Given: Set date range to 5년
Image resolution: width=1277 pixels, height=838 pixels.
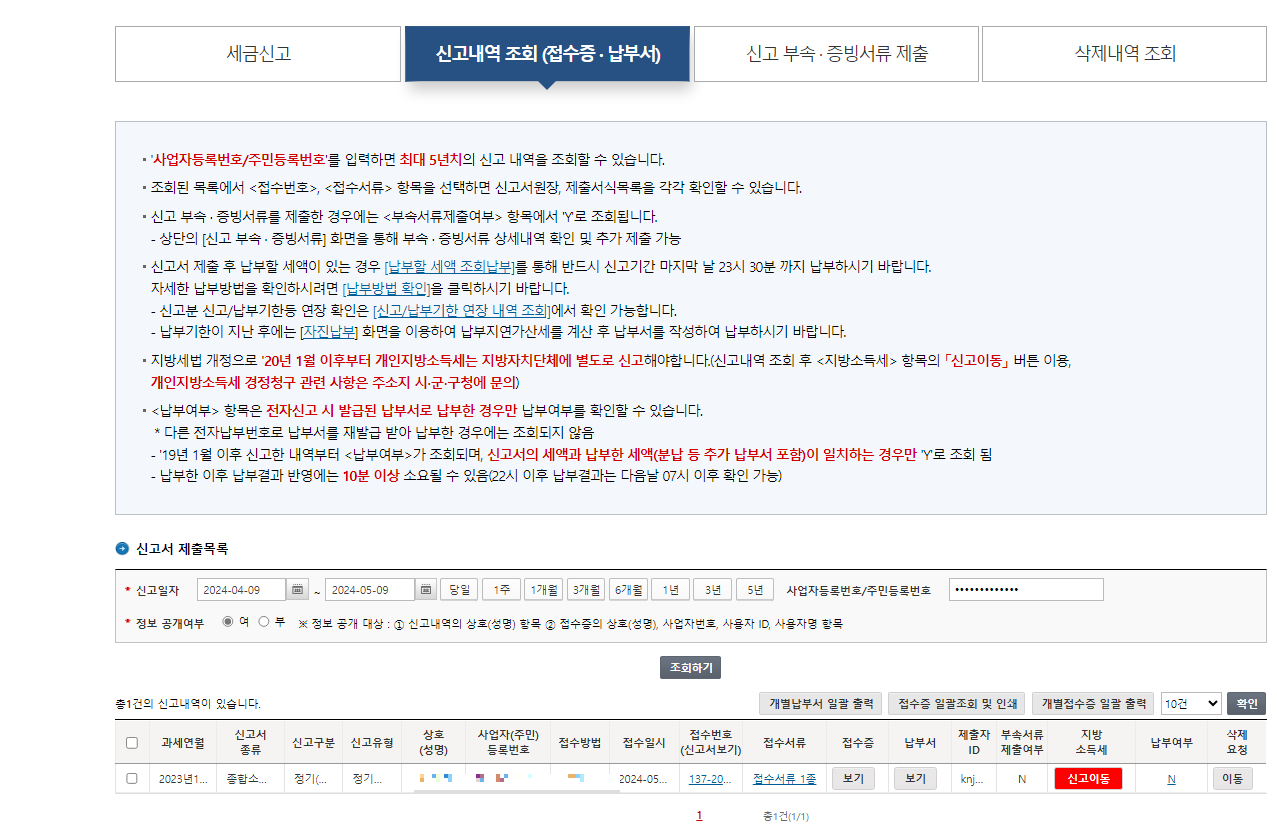Looking at the screenshot, I should (755, 590).
